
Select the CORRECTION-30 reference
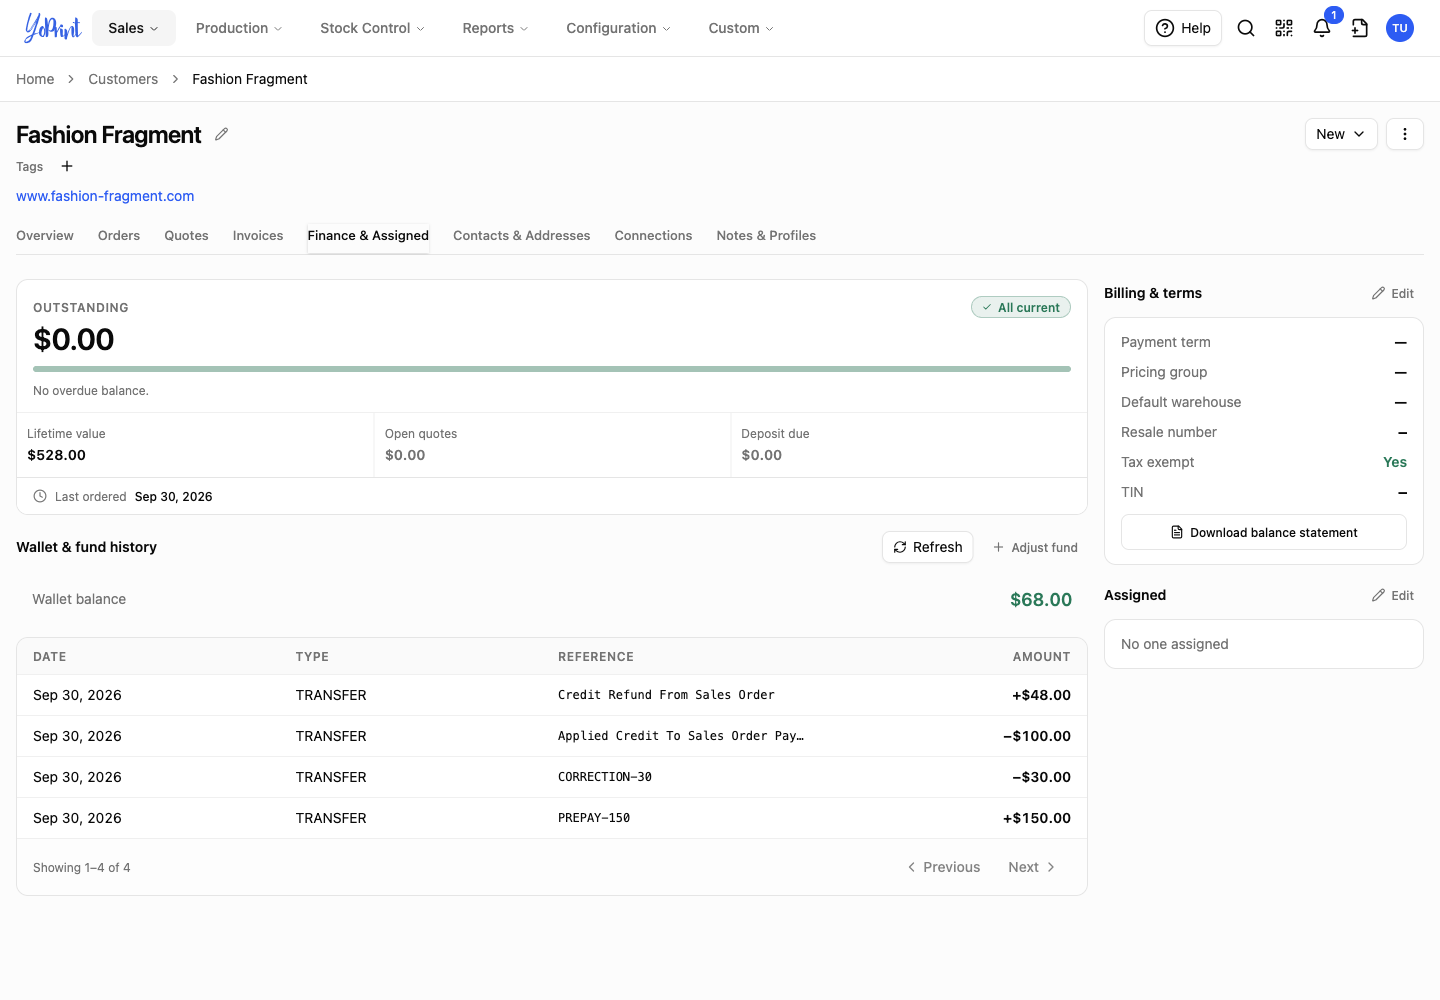tap(605, 777)
